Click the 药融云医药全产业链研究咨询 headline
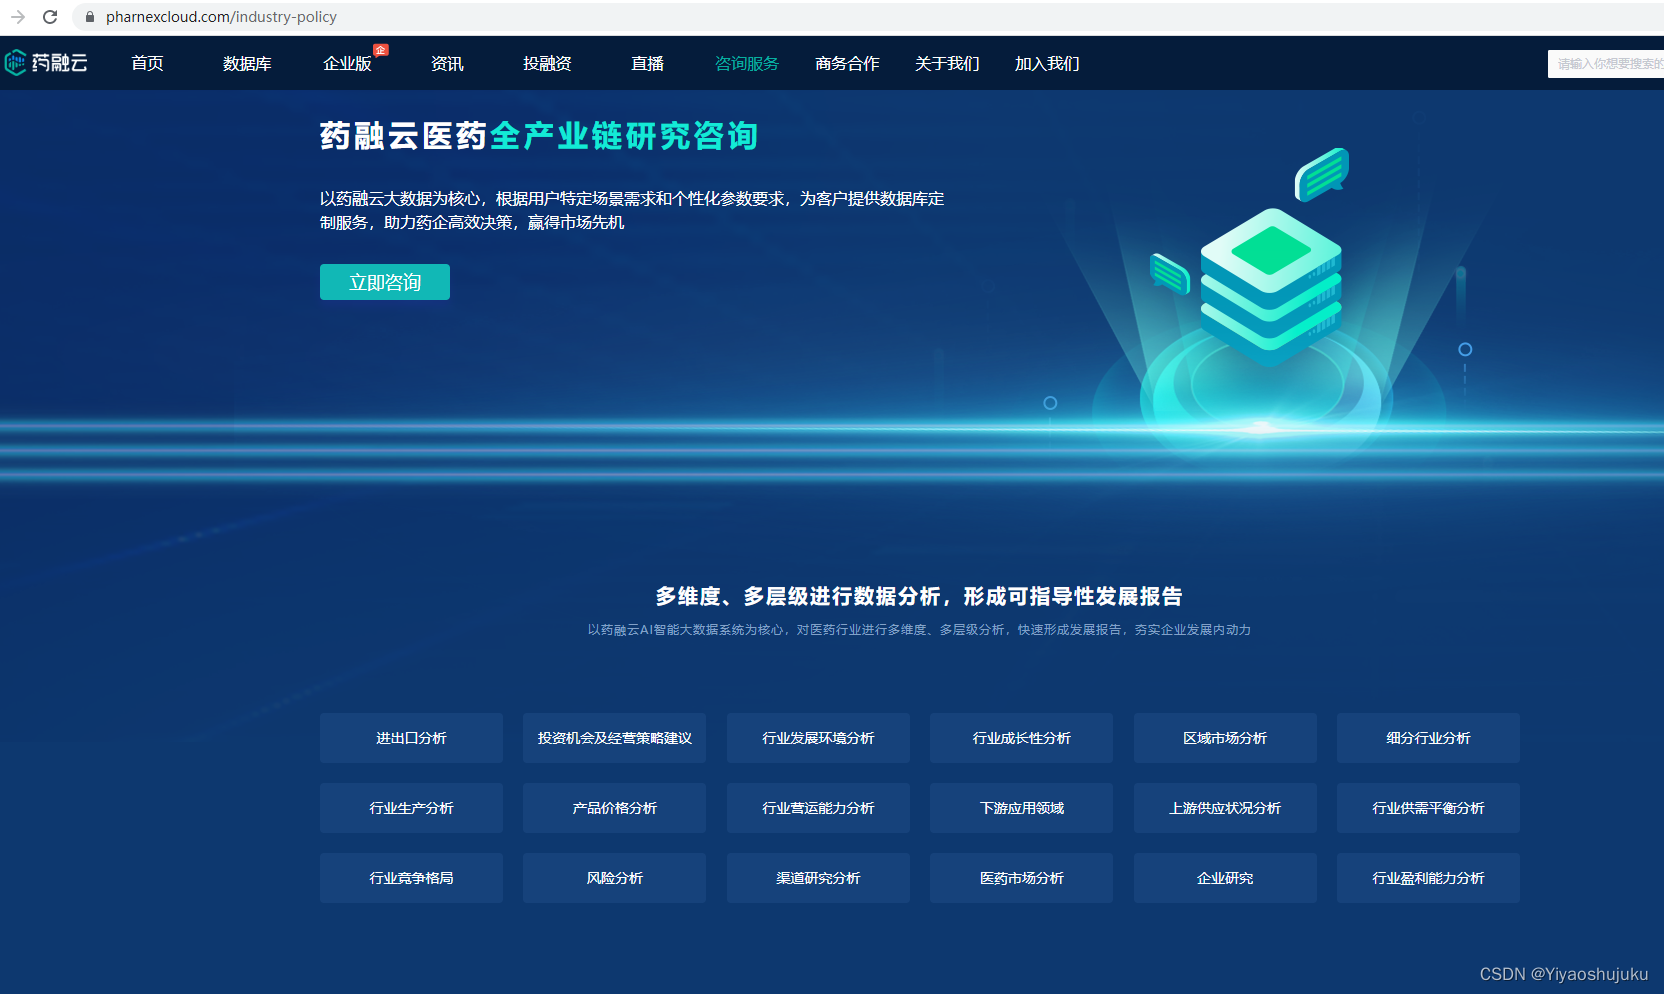 click(x=539, y=136)
